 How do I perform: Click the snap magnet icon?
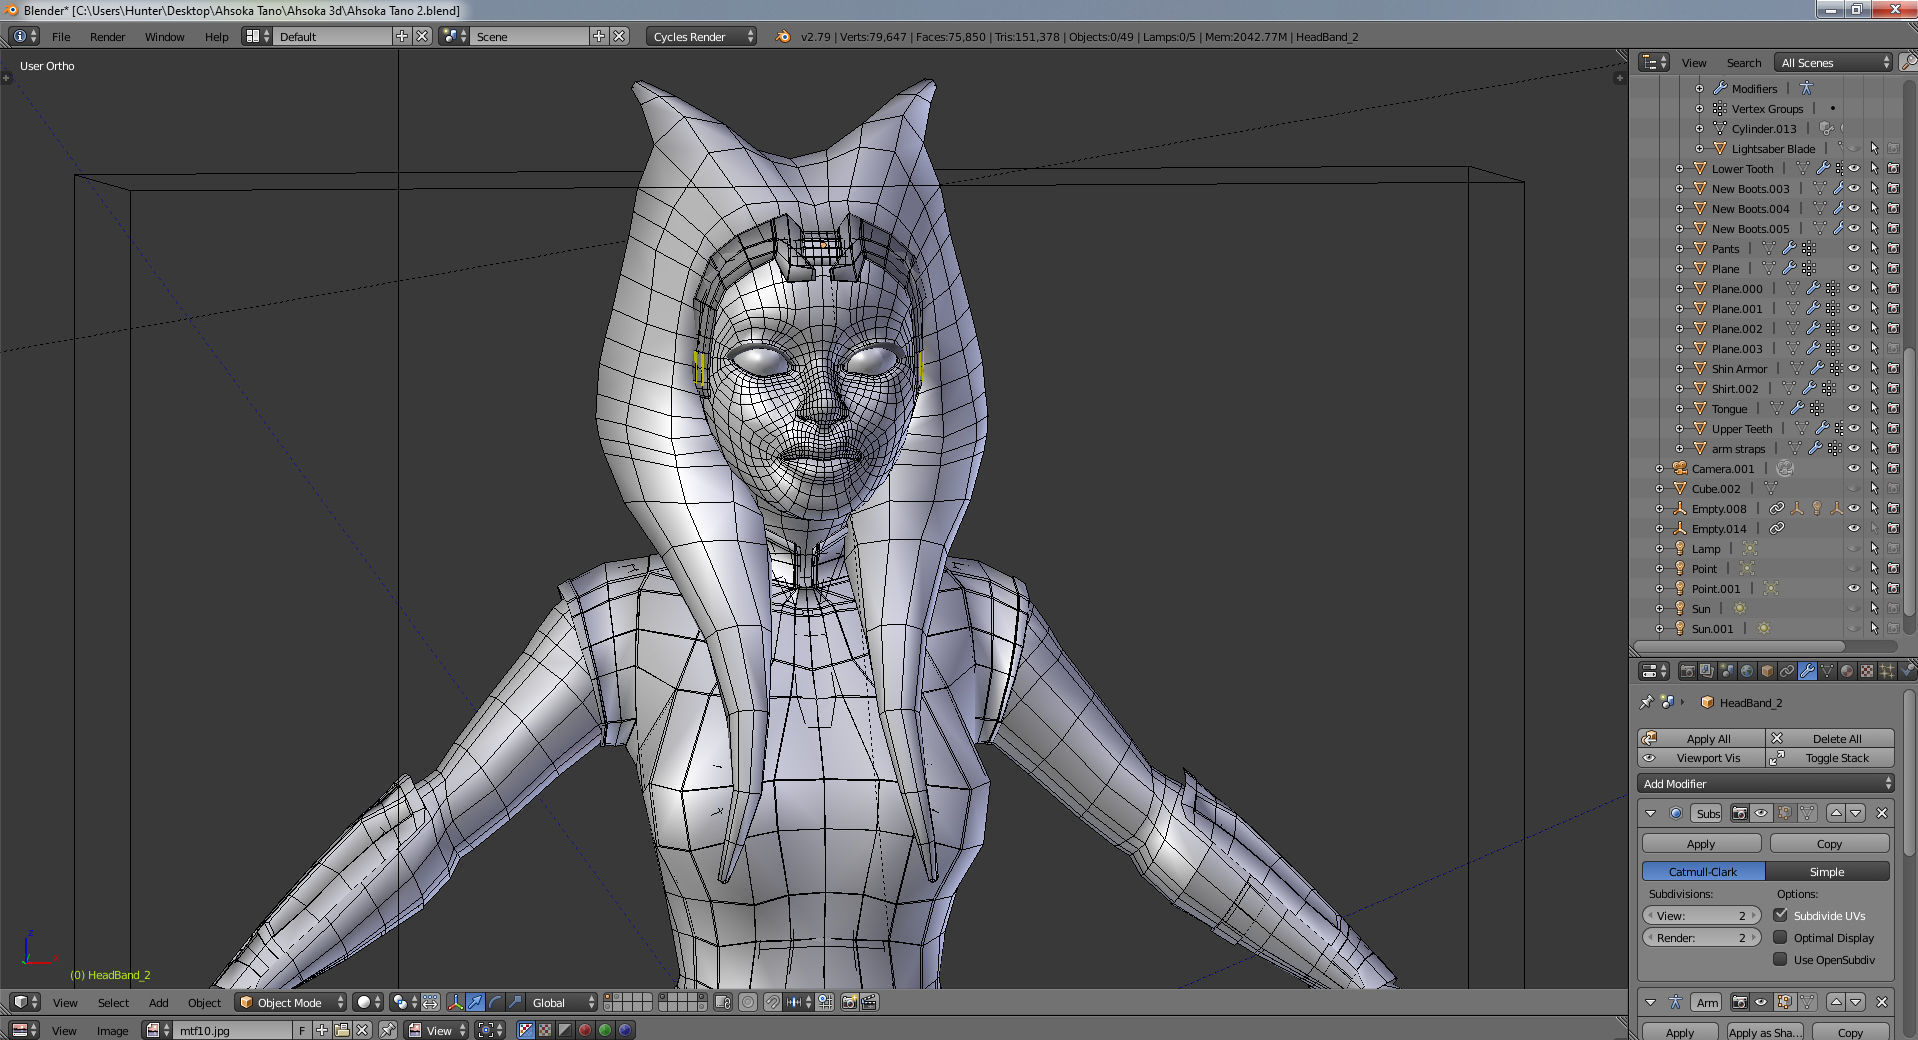(x=773, y=1002)
